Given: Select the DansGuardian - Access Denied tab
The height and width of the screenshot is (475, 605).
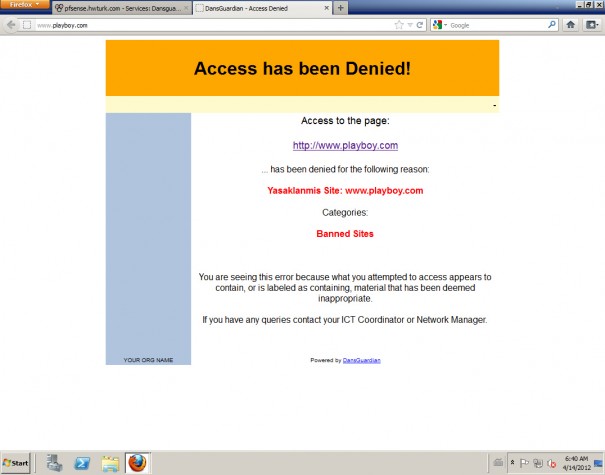Looking at the screenshot, I should (262, 8).
